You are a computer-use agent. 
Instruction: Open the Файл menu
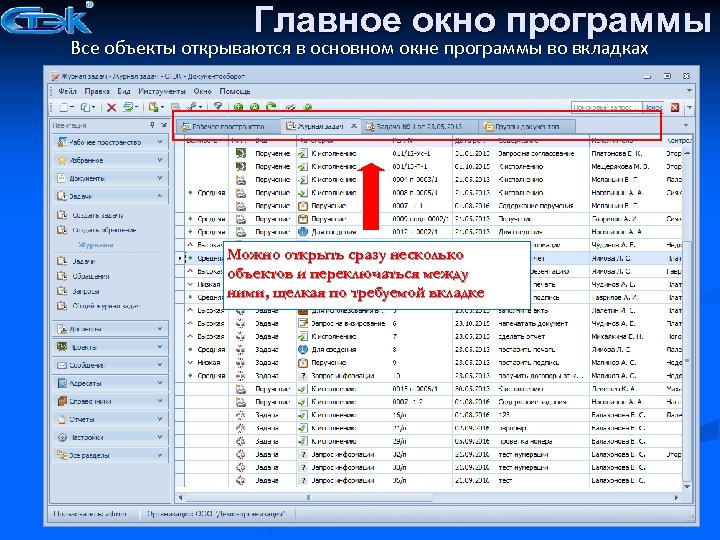[68, 91]
